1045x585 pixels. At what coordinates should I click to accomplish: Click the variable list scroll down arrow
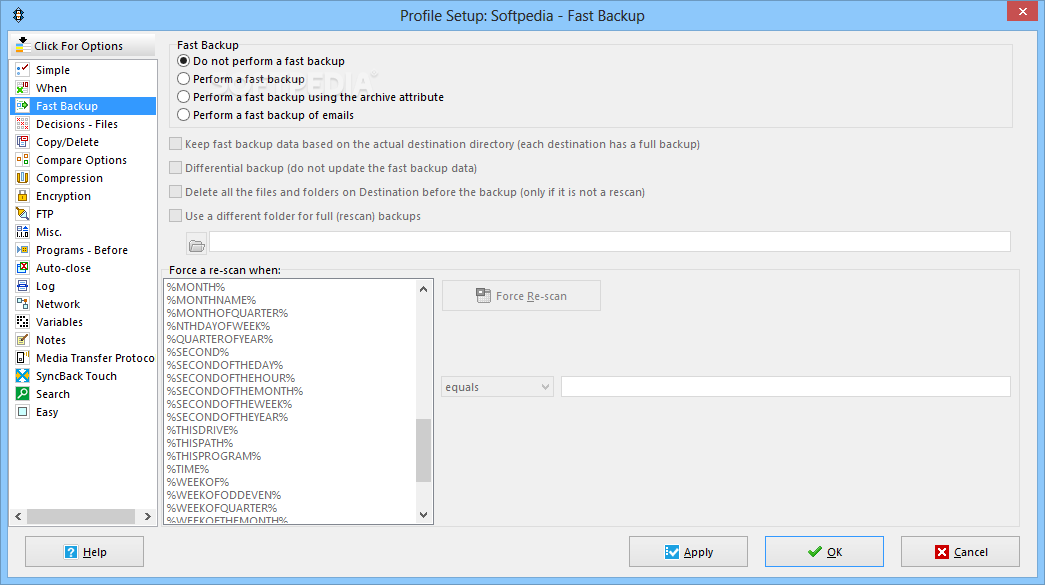(423, 514)
